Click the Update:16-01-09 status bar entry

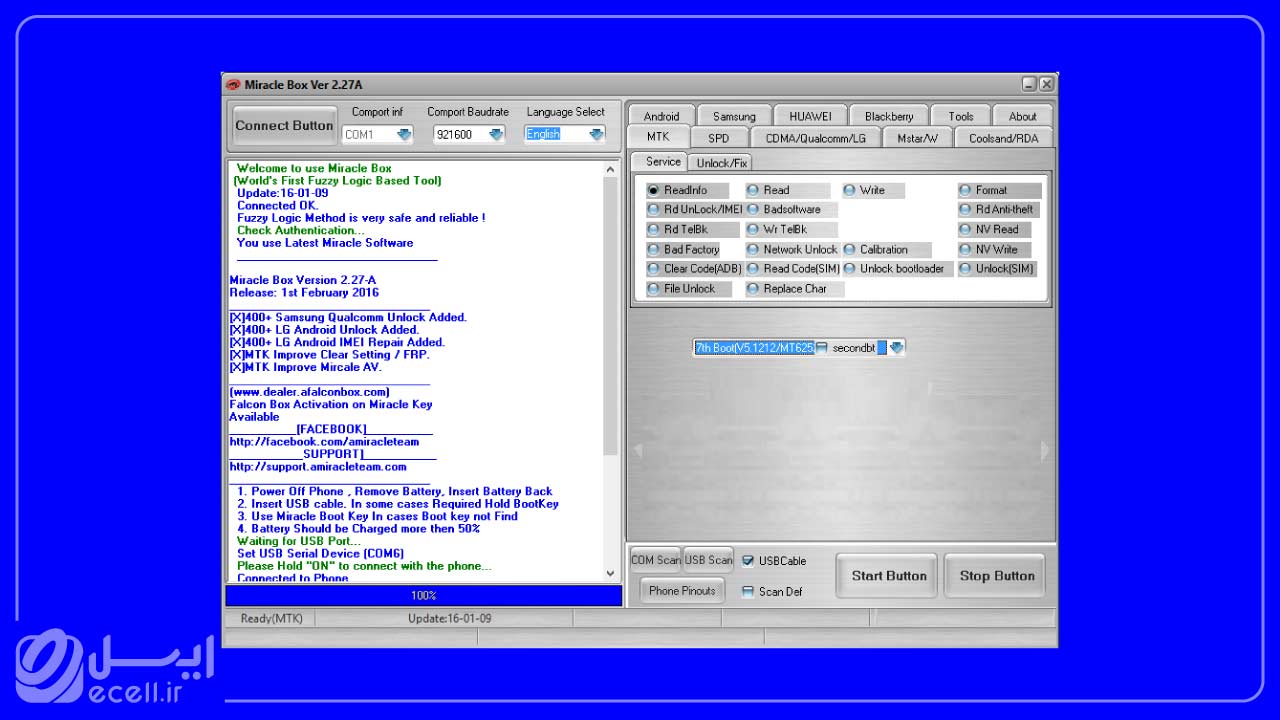click(449, 619)
